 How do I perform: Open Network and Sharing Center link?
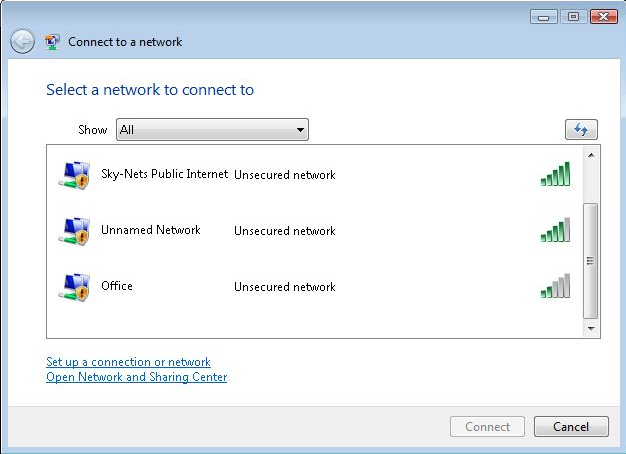click(136, 377)
